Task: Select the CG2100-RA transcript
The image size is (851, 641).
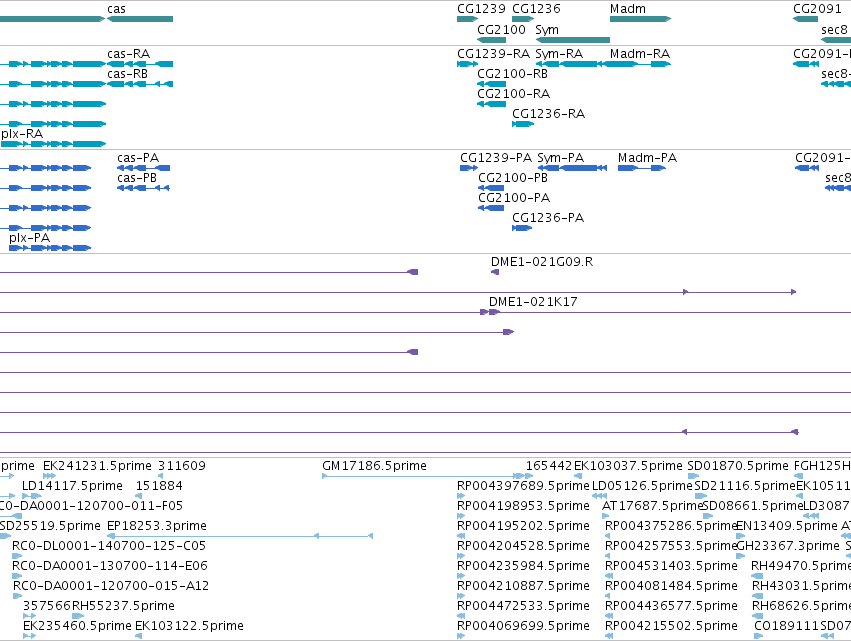Action: tap(491, 104)
